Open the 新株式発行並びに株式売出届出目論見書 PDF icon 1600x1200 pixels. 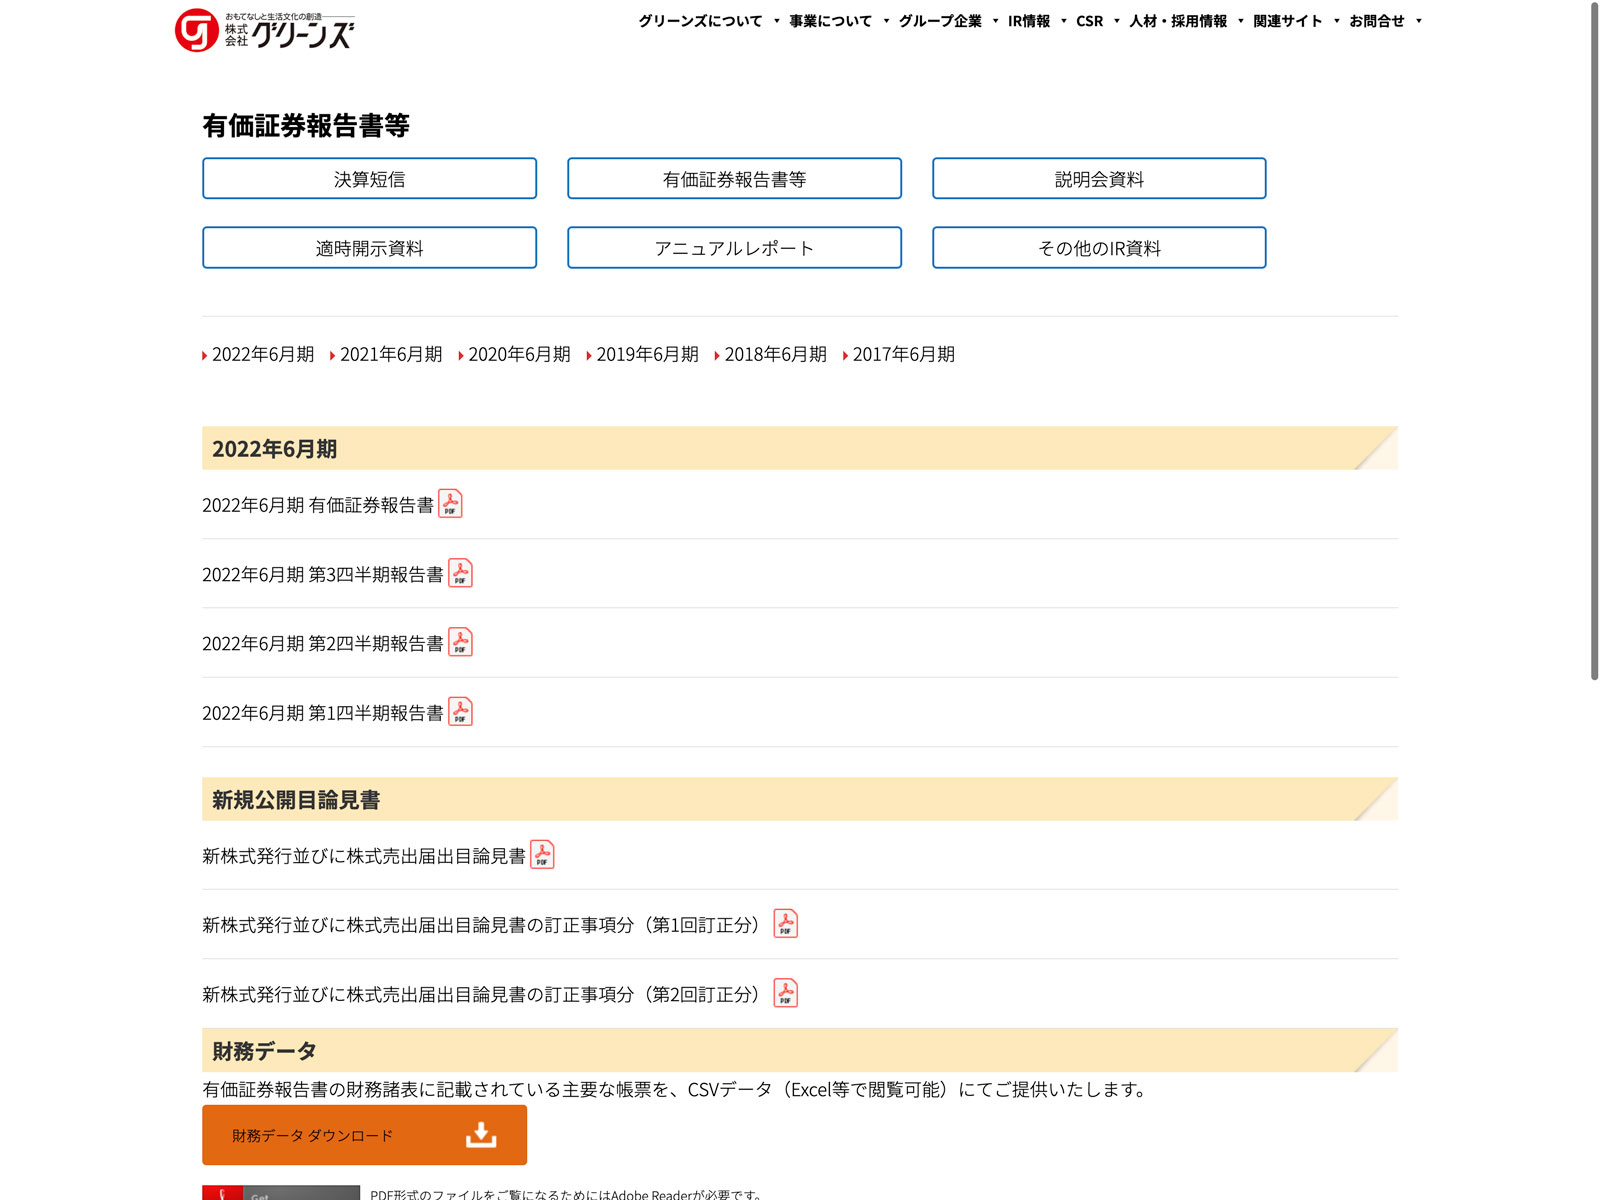542,855
